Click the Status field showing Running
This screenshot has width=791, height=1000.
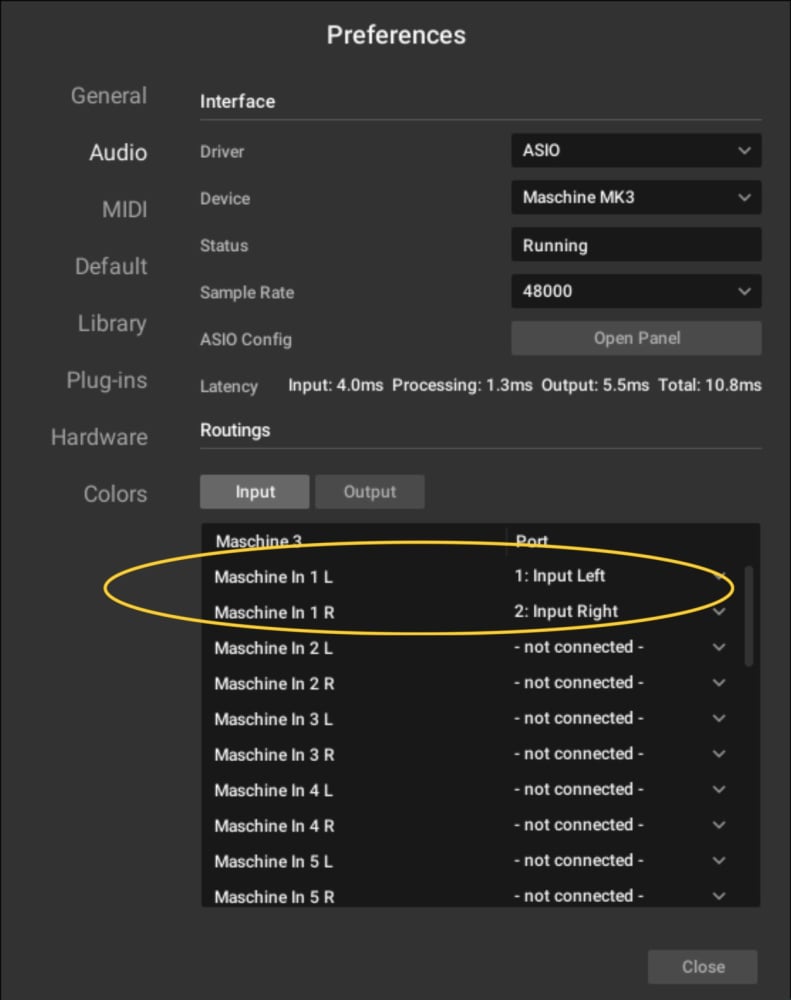[636, 245]
